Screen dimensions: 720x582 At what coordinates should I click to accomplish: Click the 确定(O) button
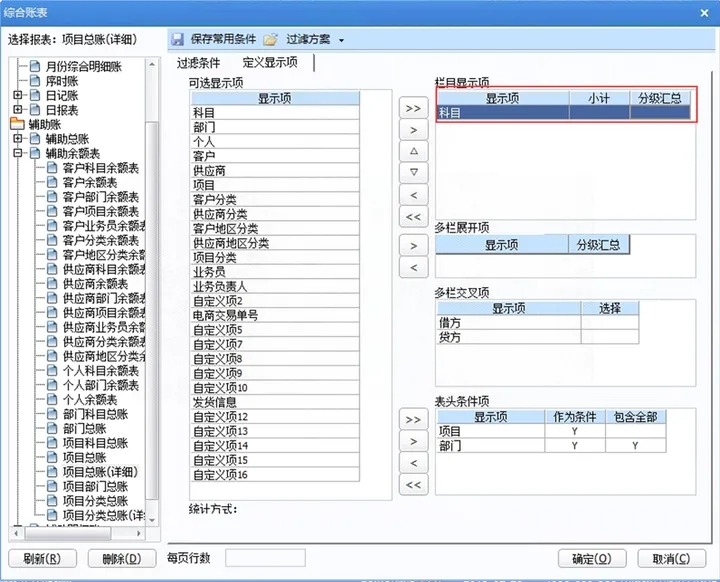(592, 559)
